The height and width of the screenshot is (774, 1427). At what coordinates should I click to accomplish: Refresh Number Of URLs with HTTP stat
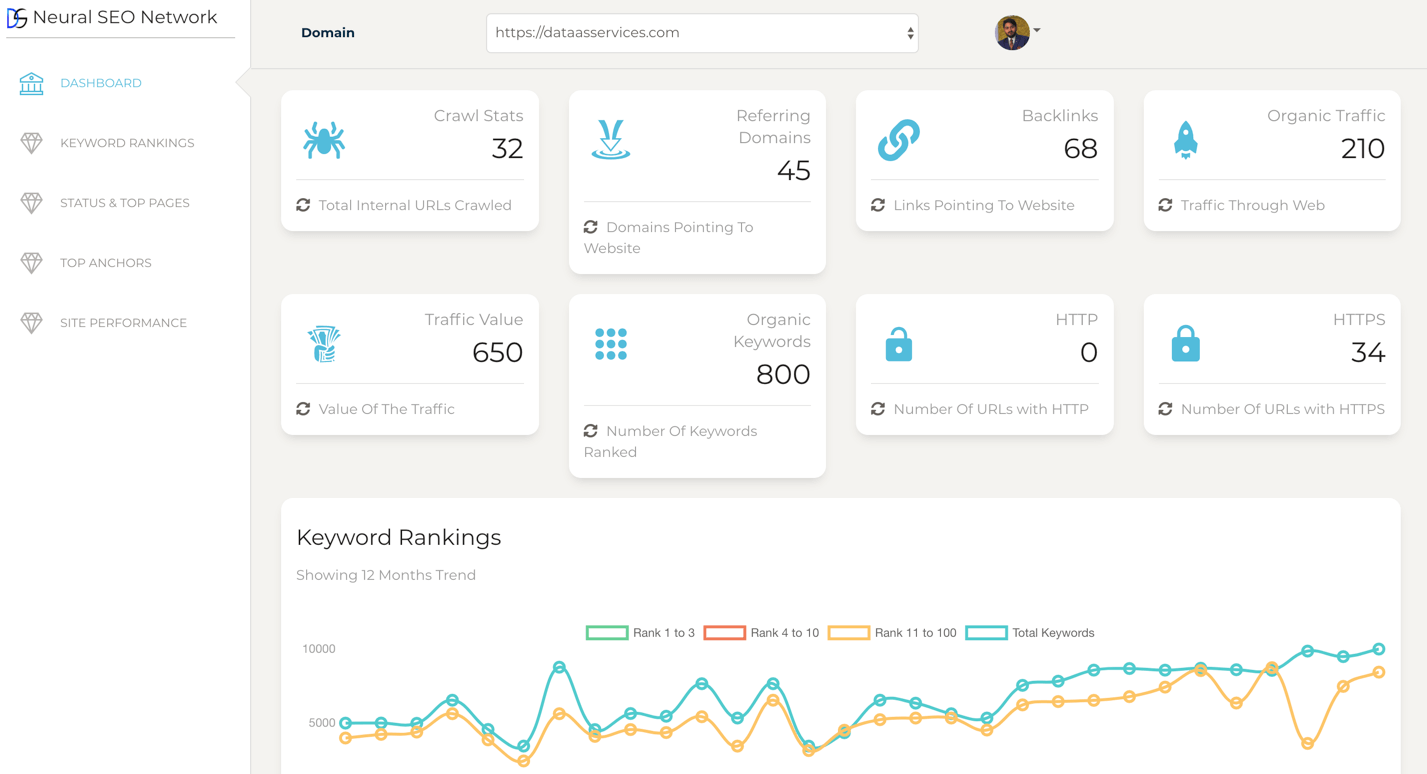(878, 409)
